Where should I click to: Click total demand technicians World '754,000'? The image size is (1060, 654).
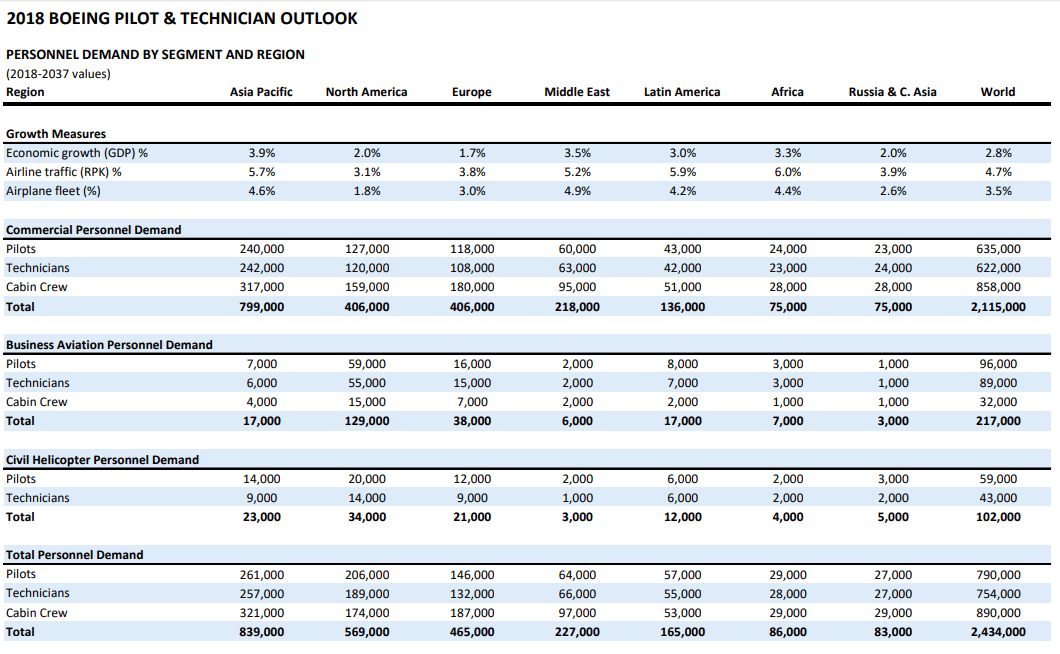point(998,594)
